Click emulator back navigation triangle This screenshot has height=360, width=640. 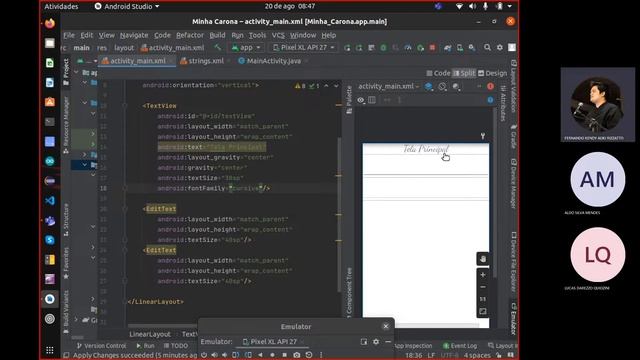click(x=260, y=355)
